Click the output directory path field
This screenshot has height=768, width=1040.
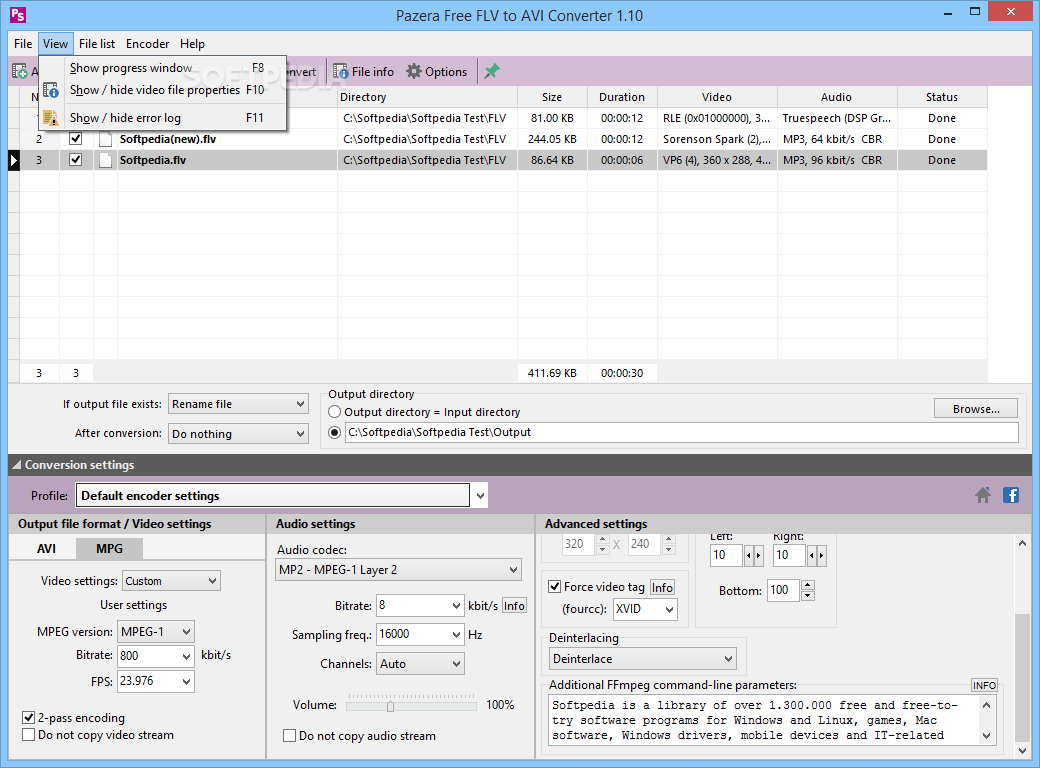coord(681,432)
